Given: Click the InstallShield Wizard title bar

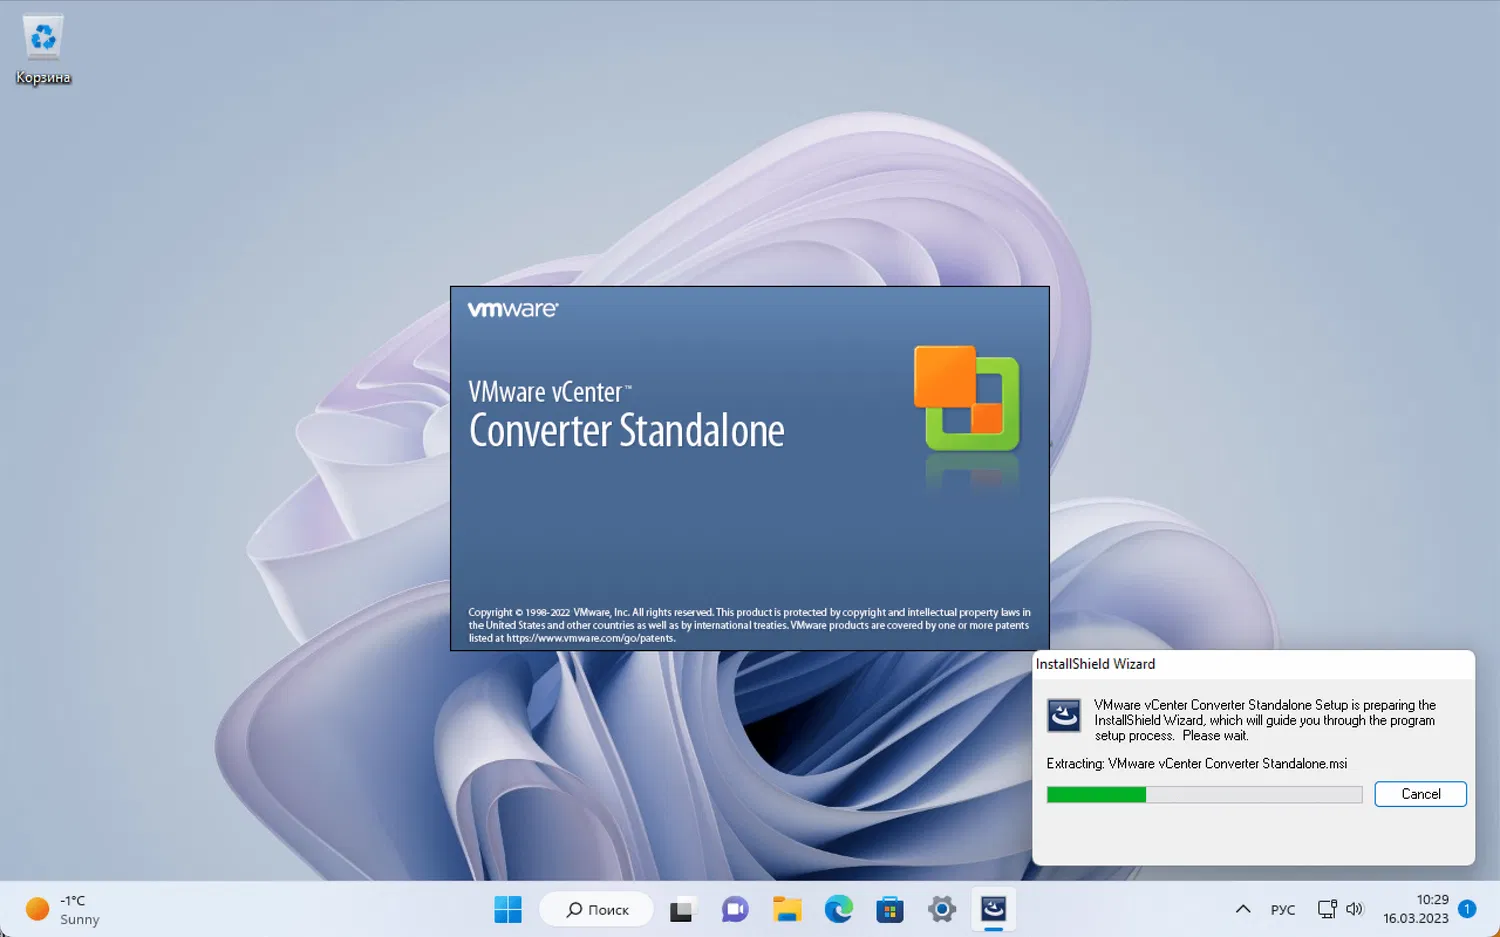Looking at the screenshot, I should [x=1253, y=664].
